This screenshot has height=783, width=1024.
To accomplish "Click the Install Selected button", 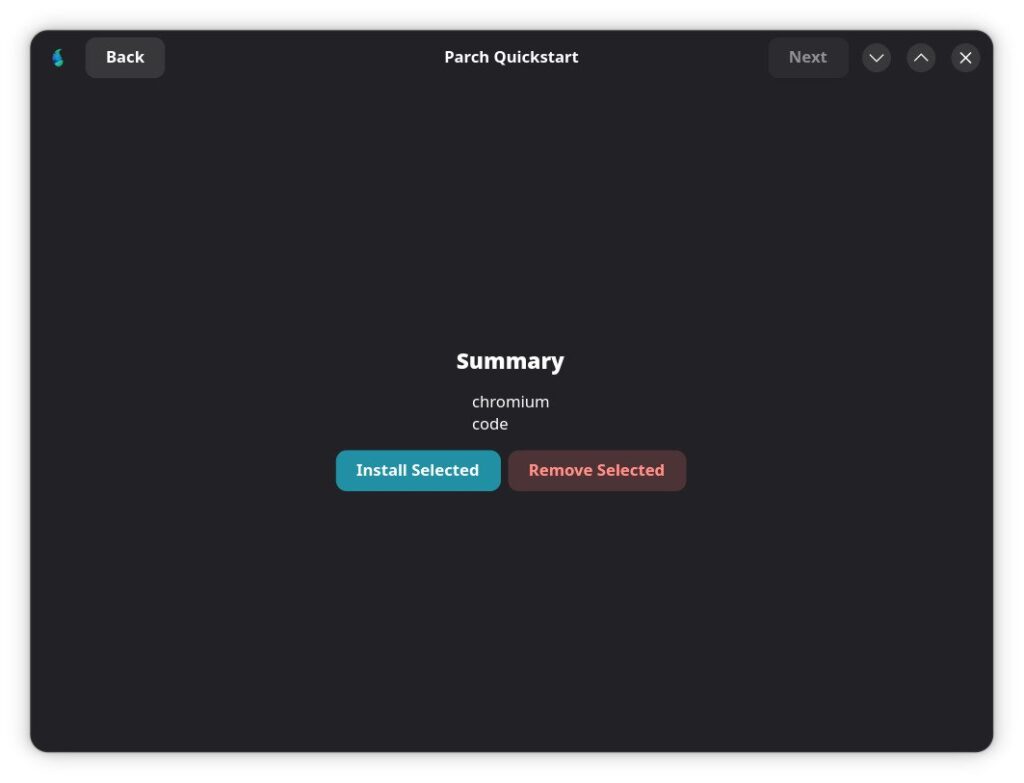I will pos(418,470).
